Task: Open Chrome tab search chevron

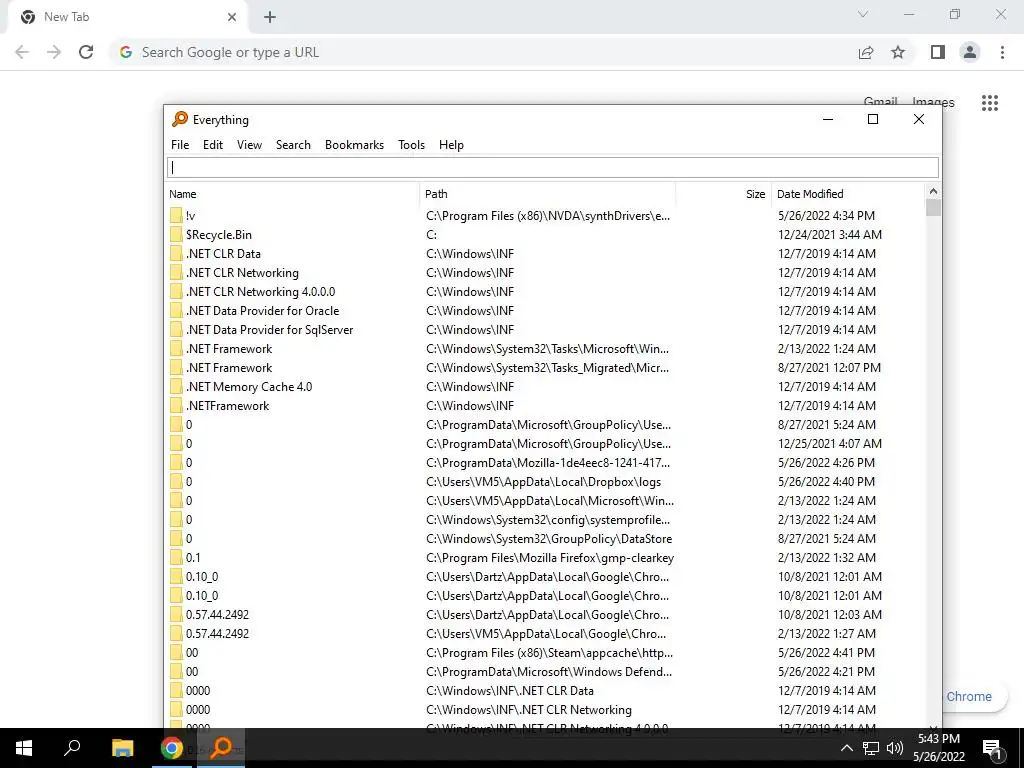Action: click(x=863, y=14)
